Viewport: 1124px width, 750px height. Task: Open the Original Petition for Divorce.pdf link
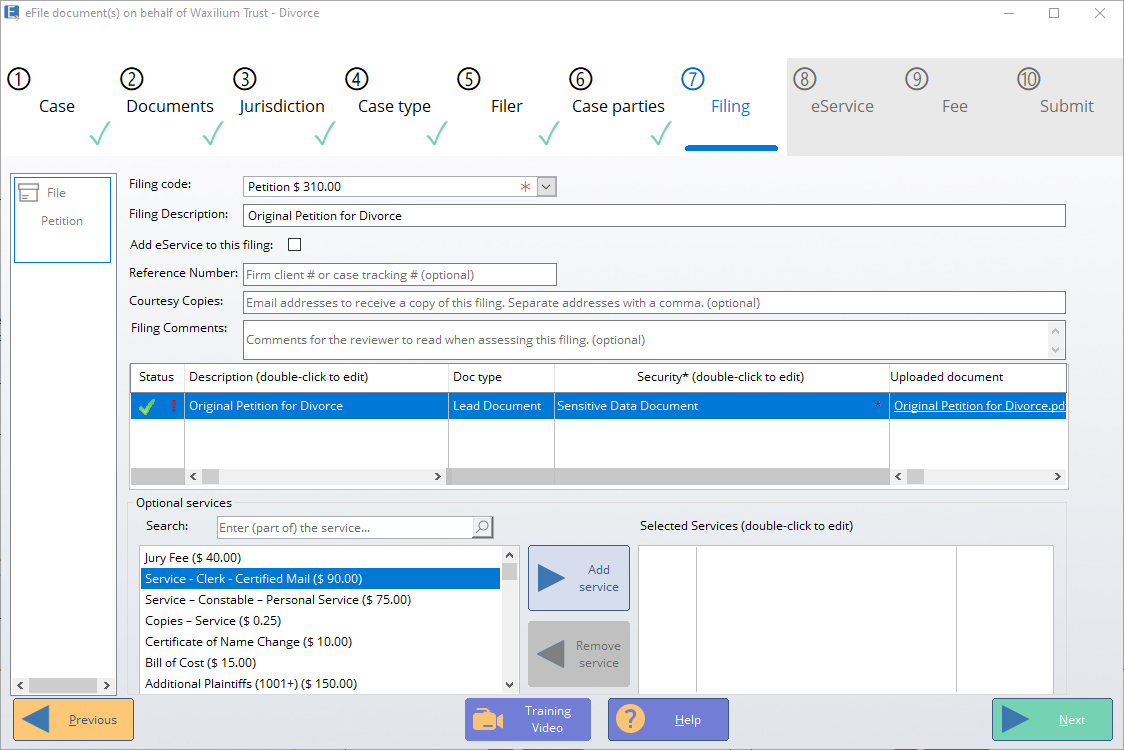pos(978,406)
